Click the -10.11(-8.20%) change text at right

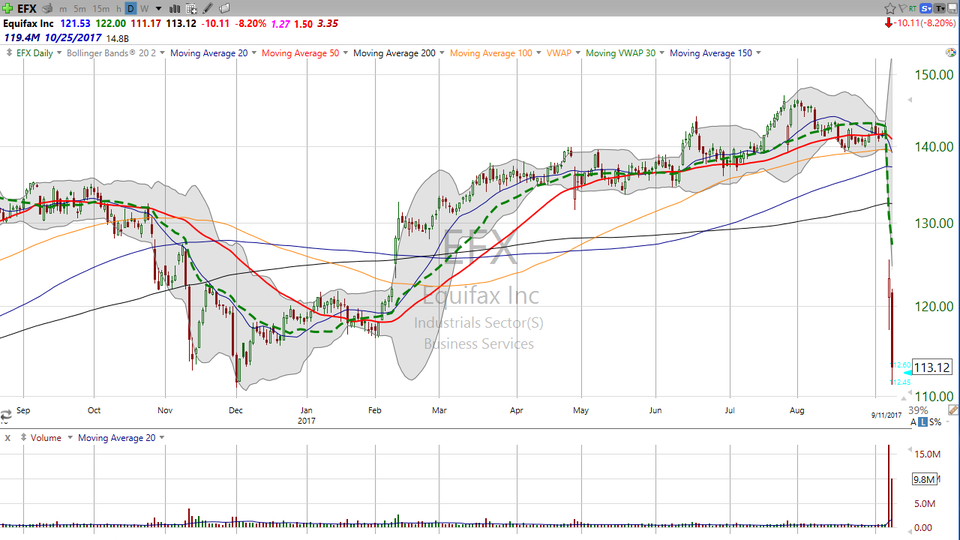(x=924, y=23)
